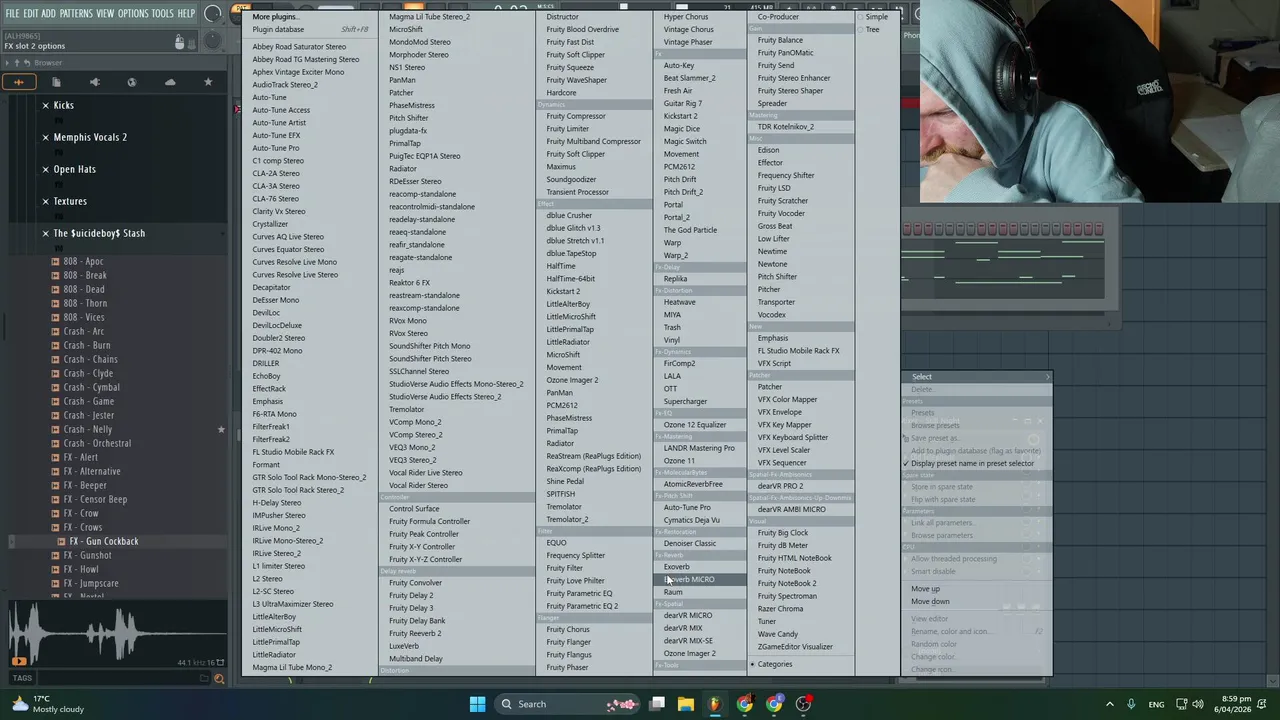This screenshot has height=720, width=1280.
Task: Click the microphone icon in system tray
Action: pyautogui.click(x=1131, y=704)
